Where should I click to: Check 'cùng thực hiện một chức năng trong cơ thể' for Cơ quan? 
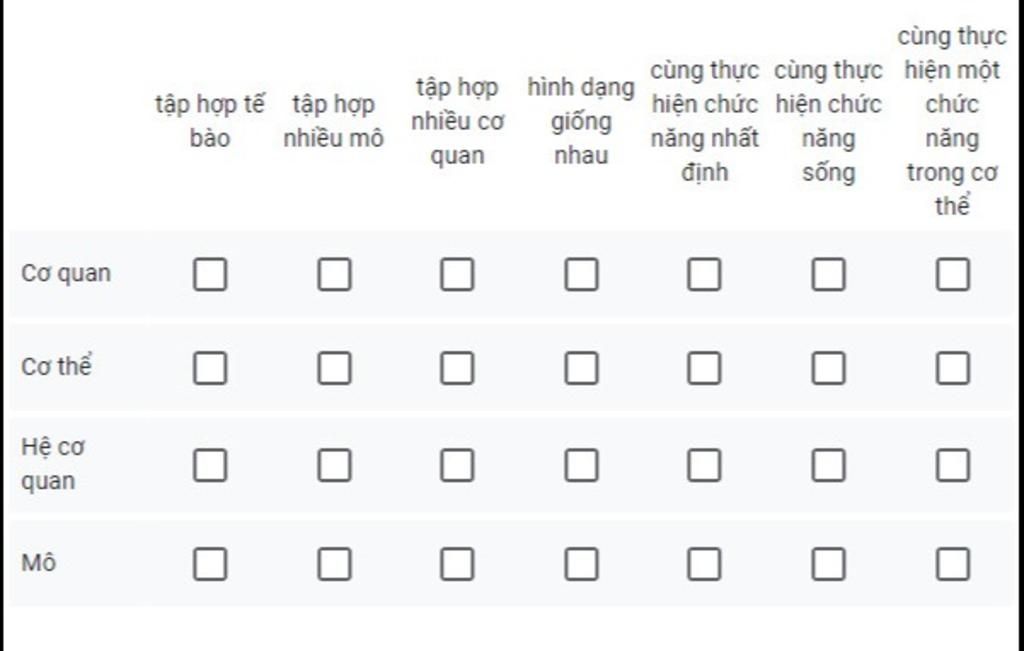point(952,274)
